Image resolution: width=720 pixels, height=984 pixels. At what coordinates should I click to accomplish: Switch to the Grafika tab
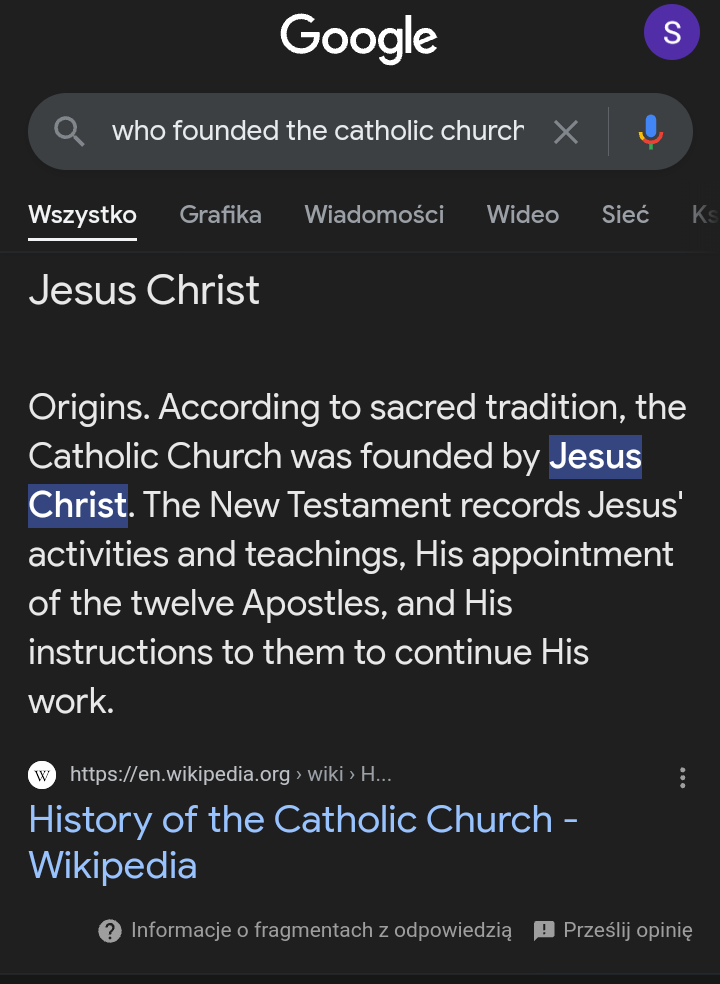[220, 214]
